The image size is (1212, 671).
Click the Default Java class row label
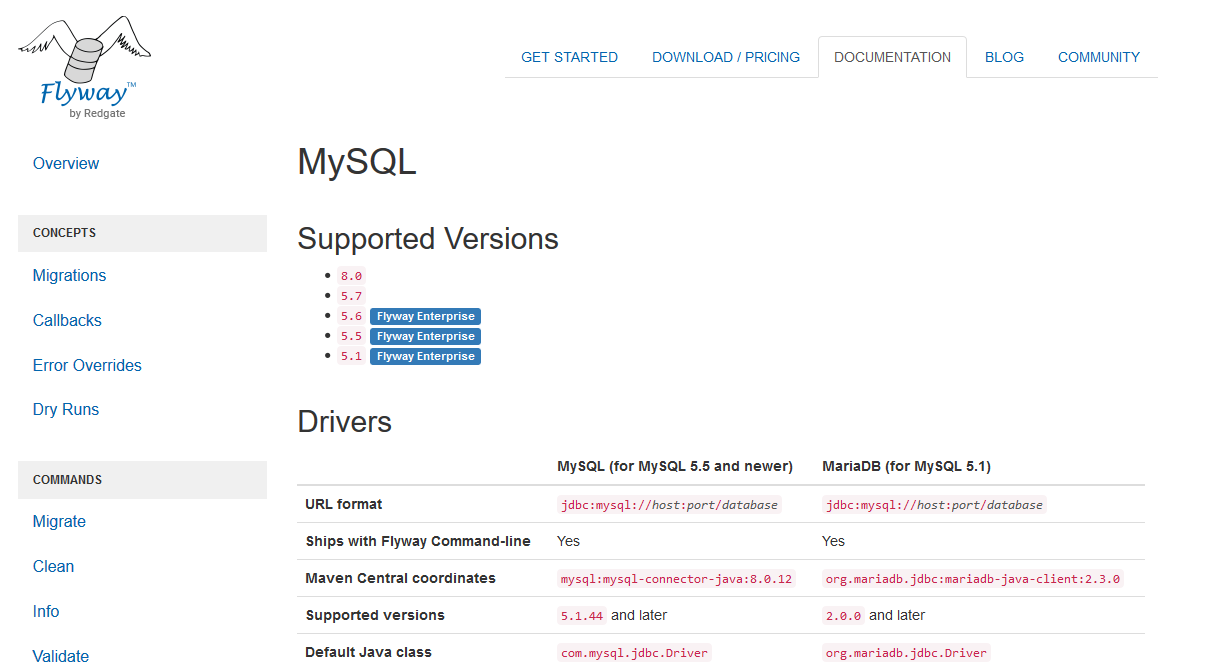369,652
